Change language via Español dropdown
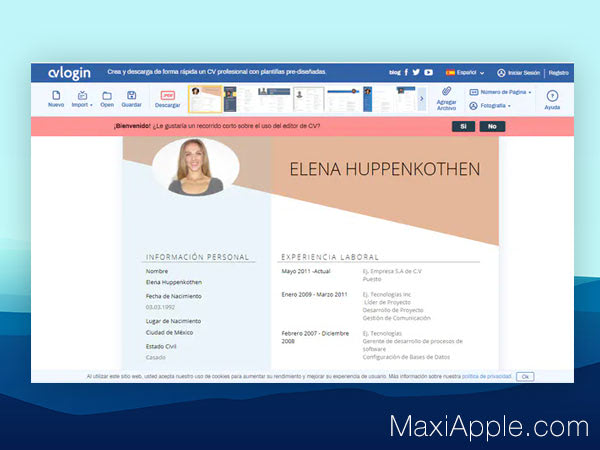The height and width of the screenshot is (450, 600). coord(465,72)
